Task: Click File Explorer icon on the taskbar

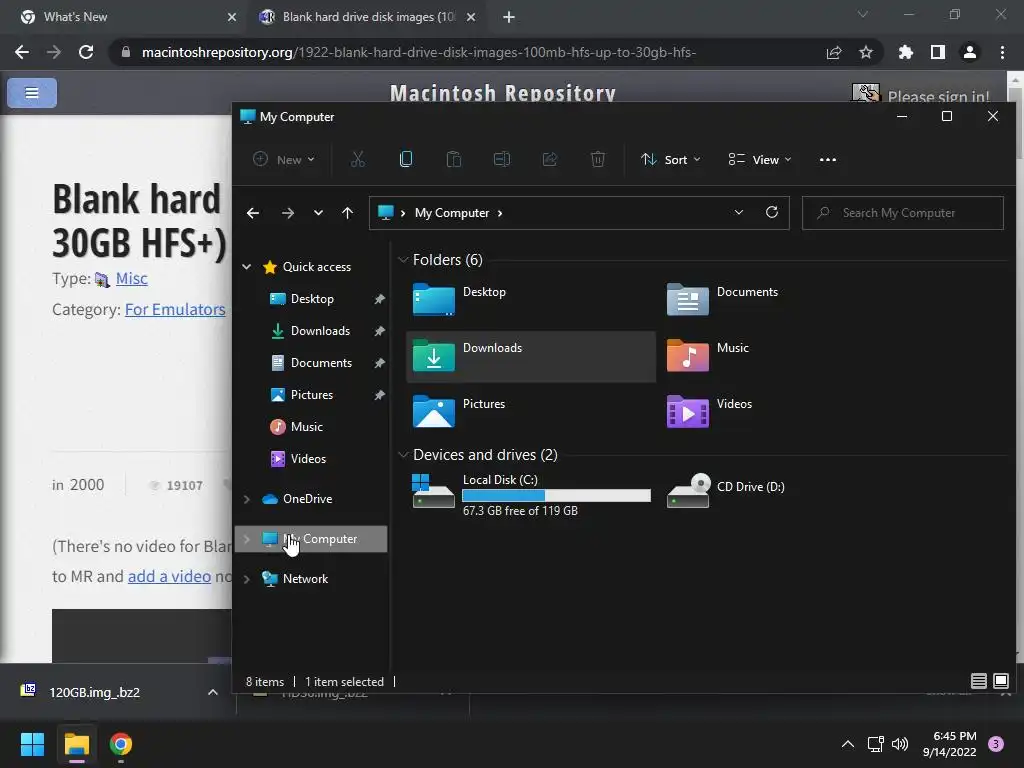Action: (x=77, y=744)
